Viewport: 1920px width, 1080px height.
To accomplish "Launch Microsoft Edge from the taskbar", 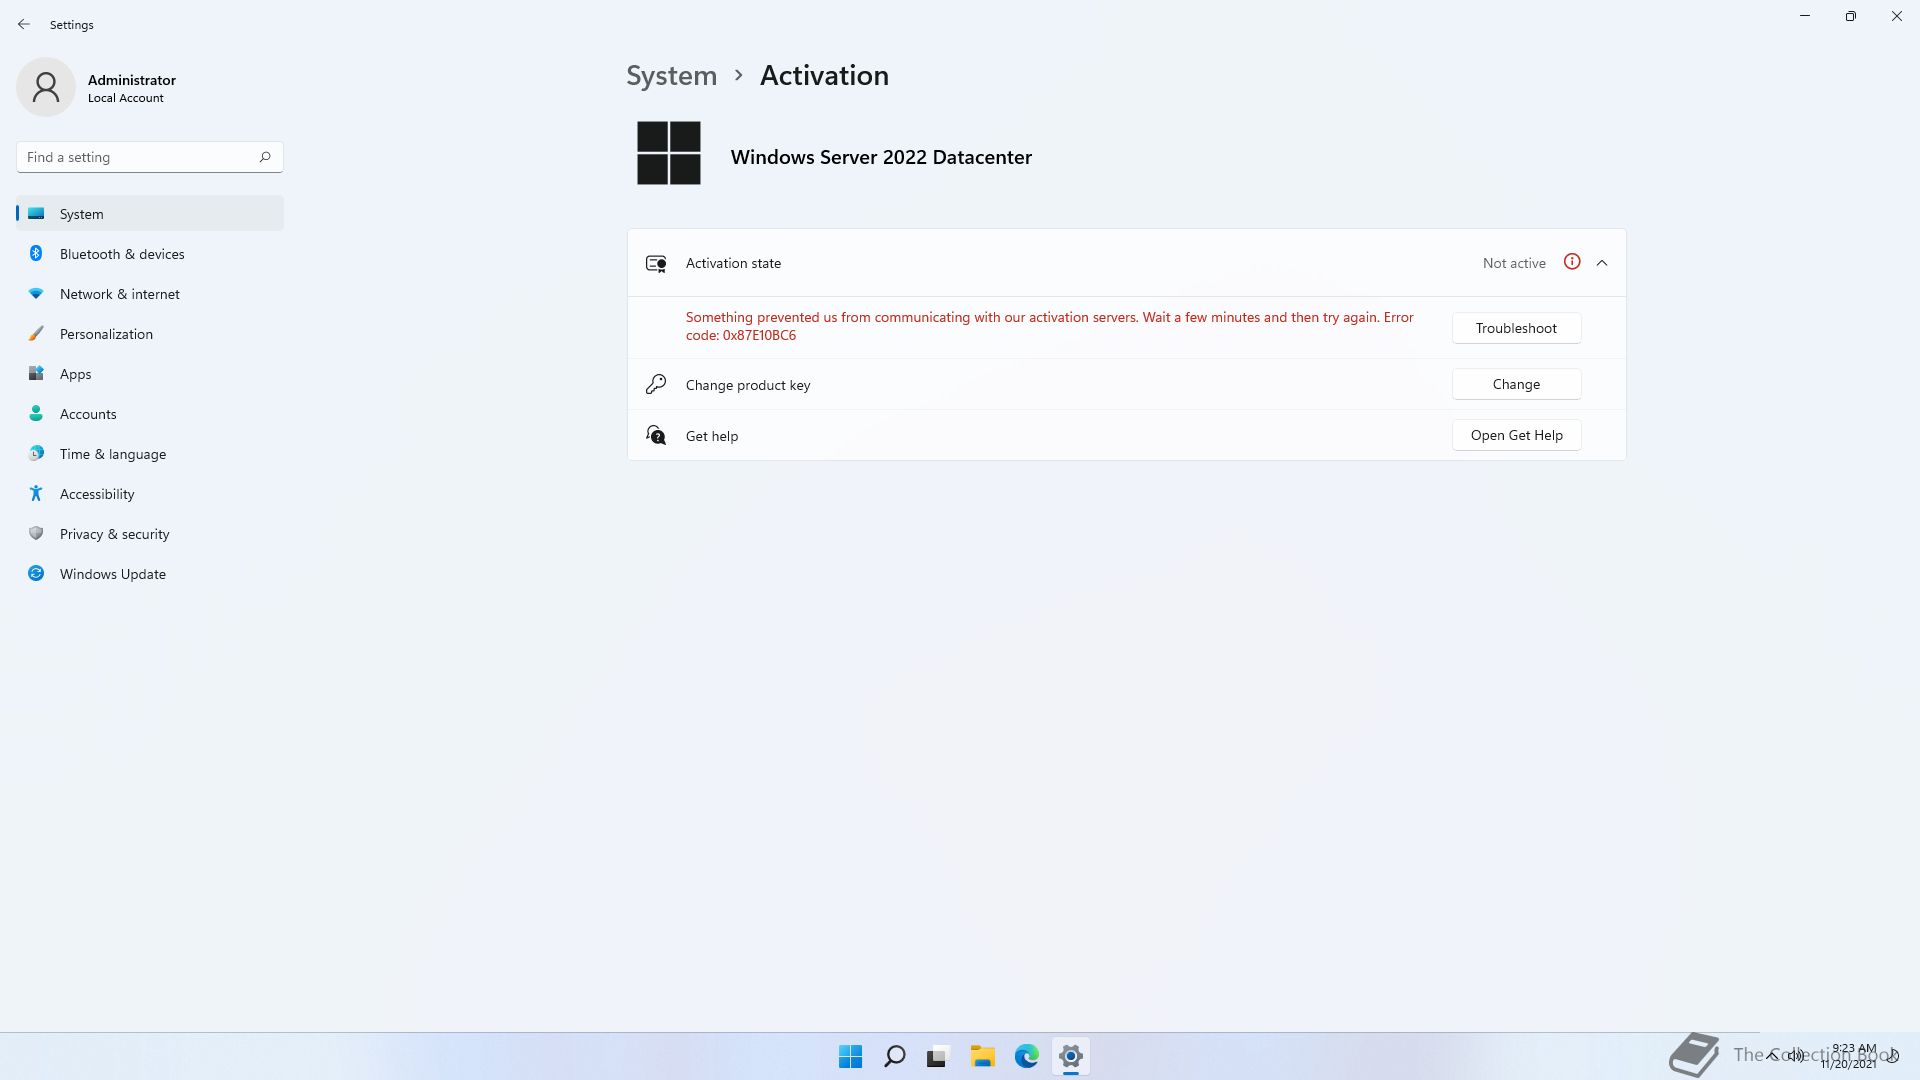I will (x=1027, y=1056).
